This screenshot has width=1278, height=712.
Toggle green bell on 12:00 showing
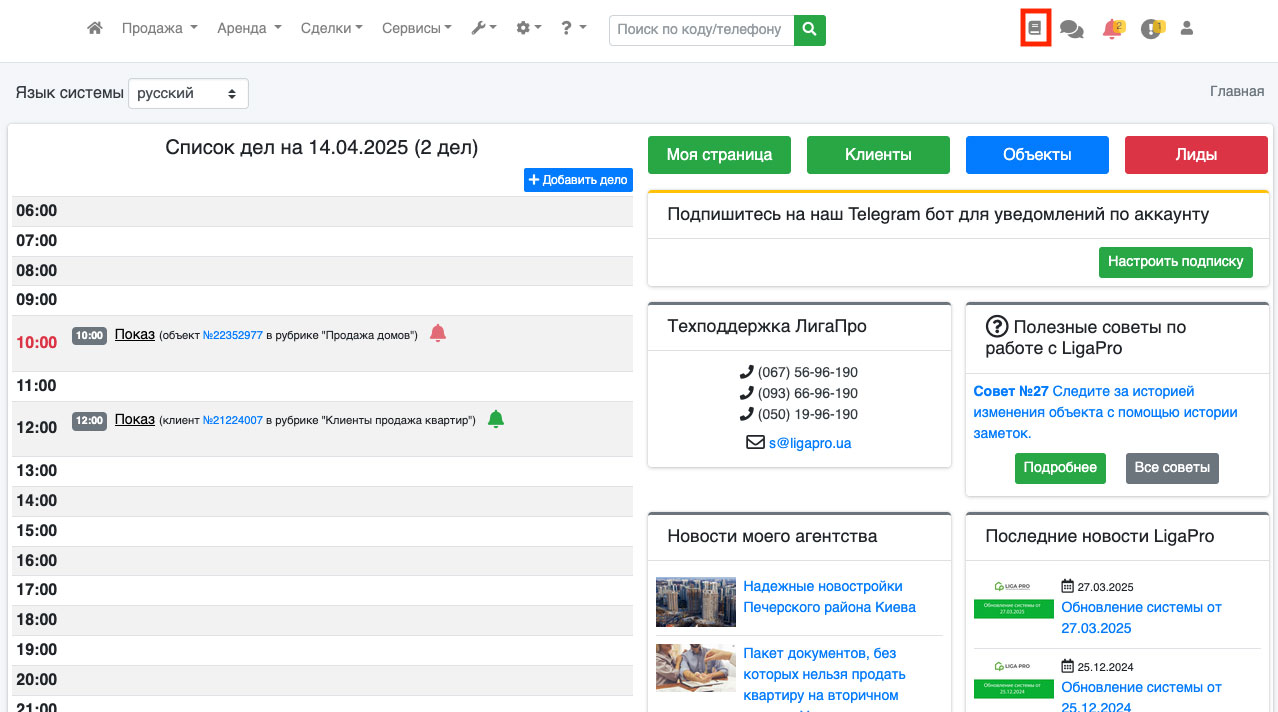tap(495, 419)
